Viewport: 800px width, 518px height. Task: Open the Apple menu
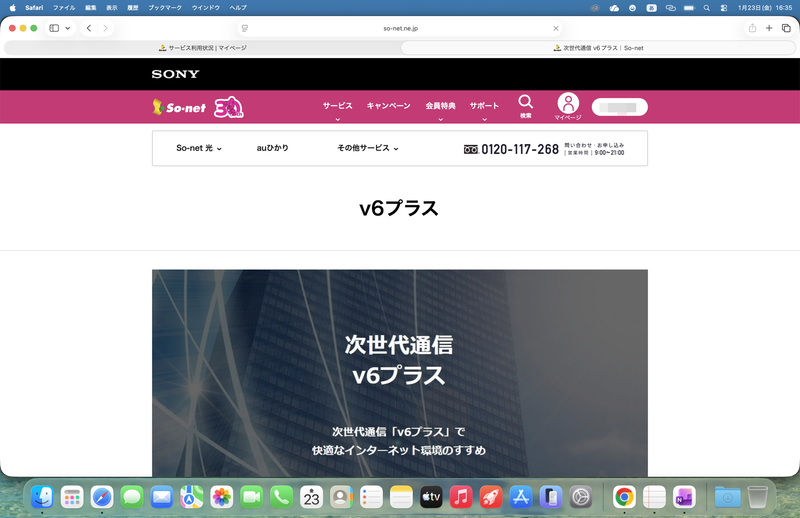pos(13,8)
